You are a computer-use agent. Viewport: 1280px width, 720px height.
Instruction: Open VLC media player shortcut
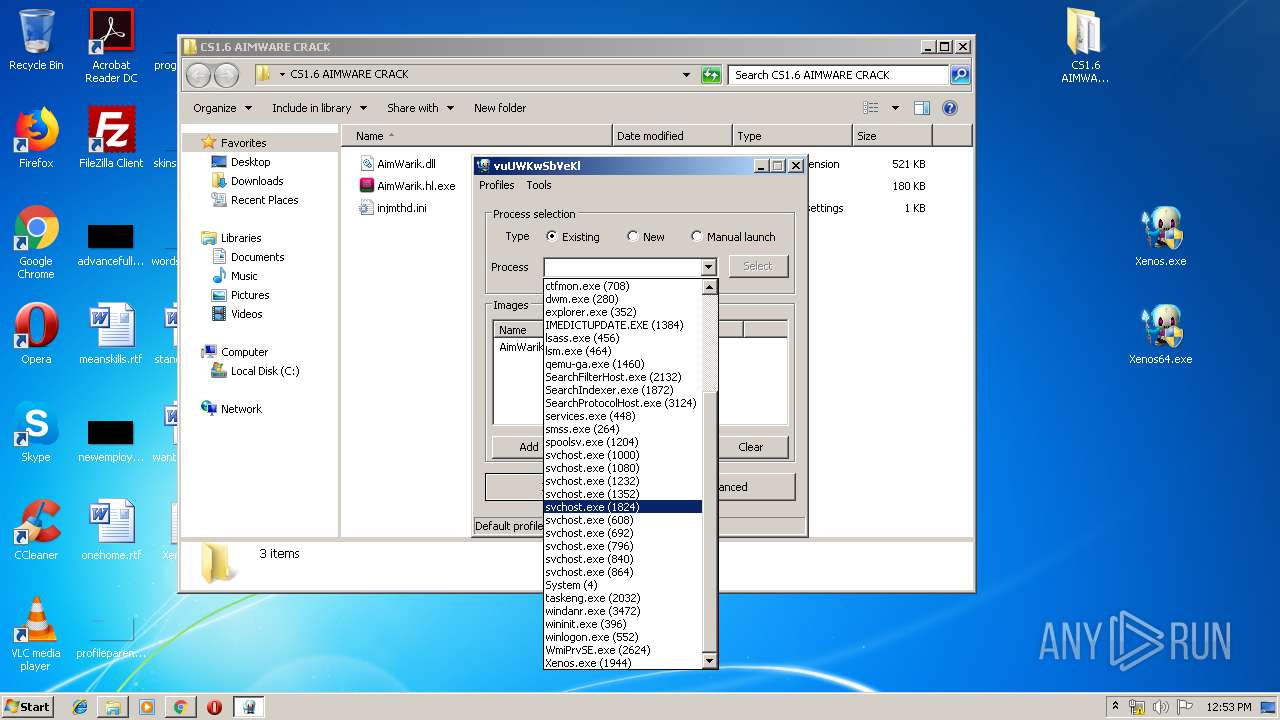pos(36,635)
